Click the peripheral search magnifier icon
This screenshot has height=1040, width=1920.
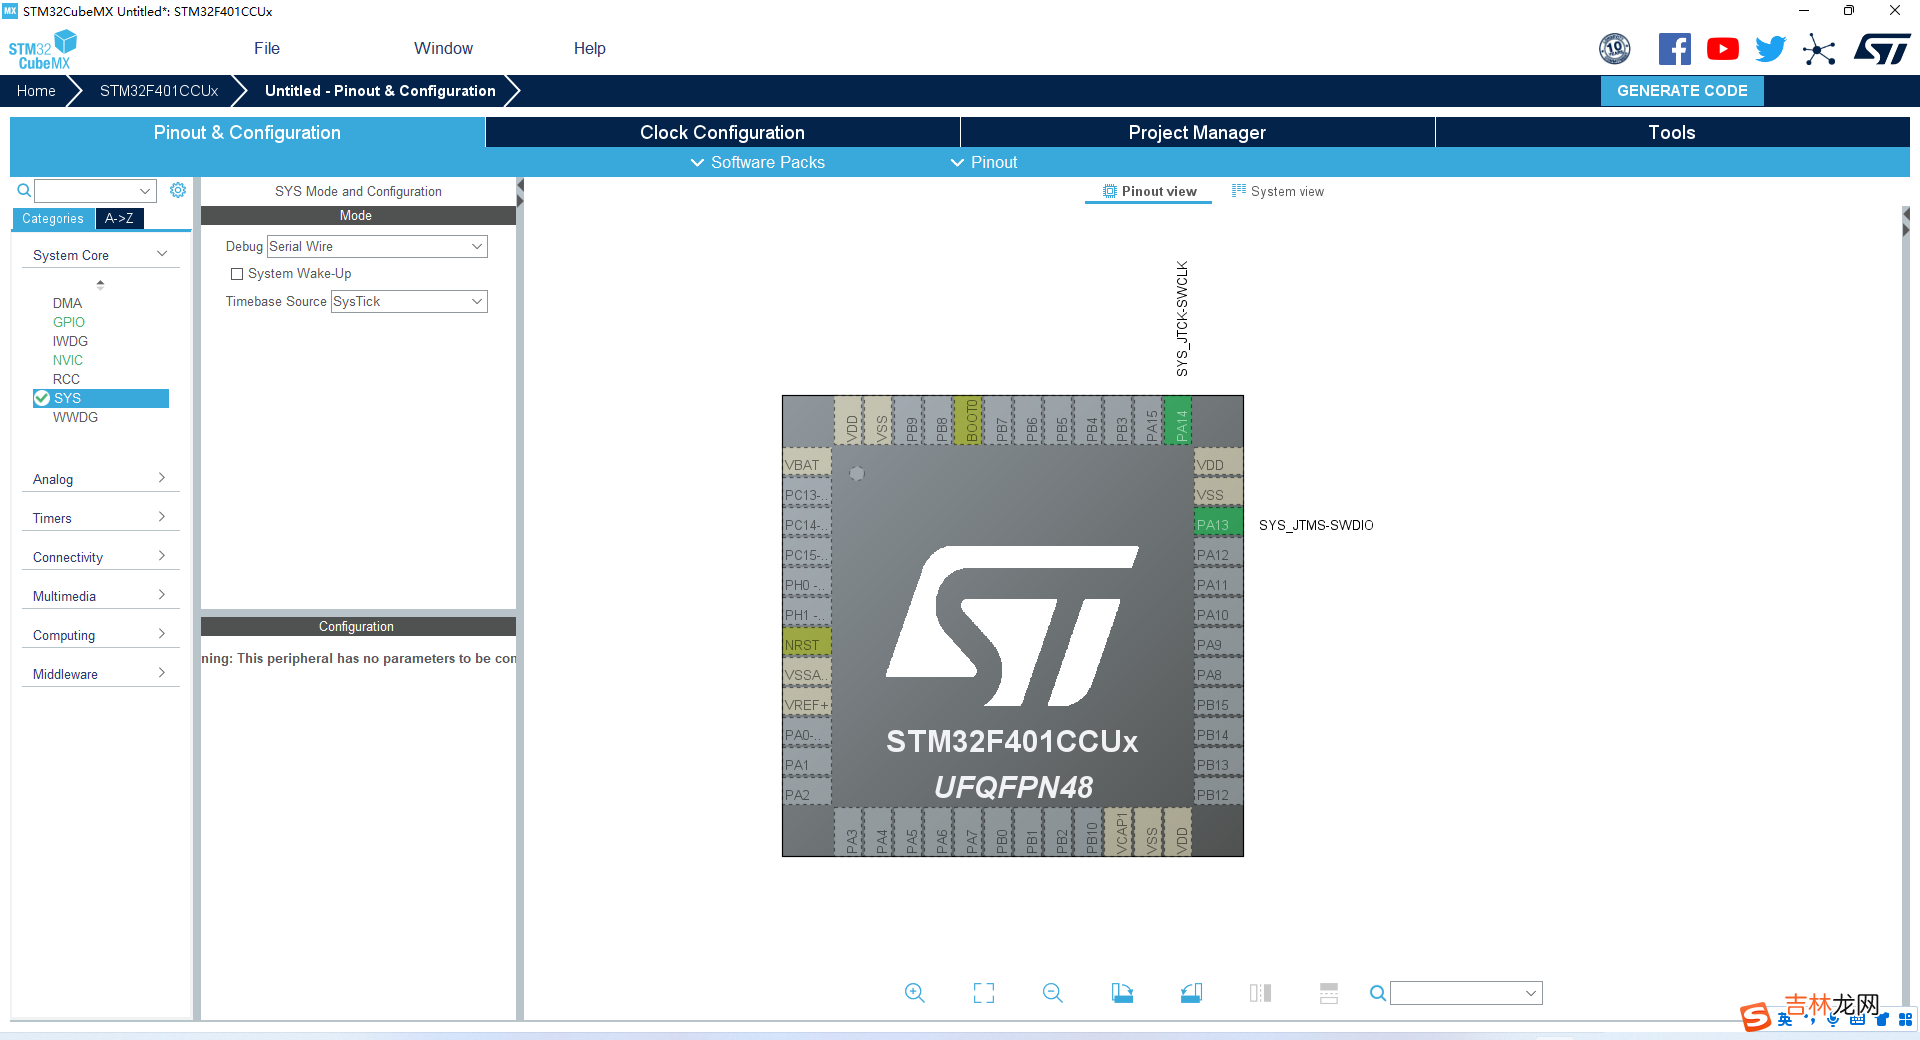point(24,190)
